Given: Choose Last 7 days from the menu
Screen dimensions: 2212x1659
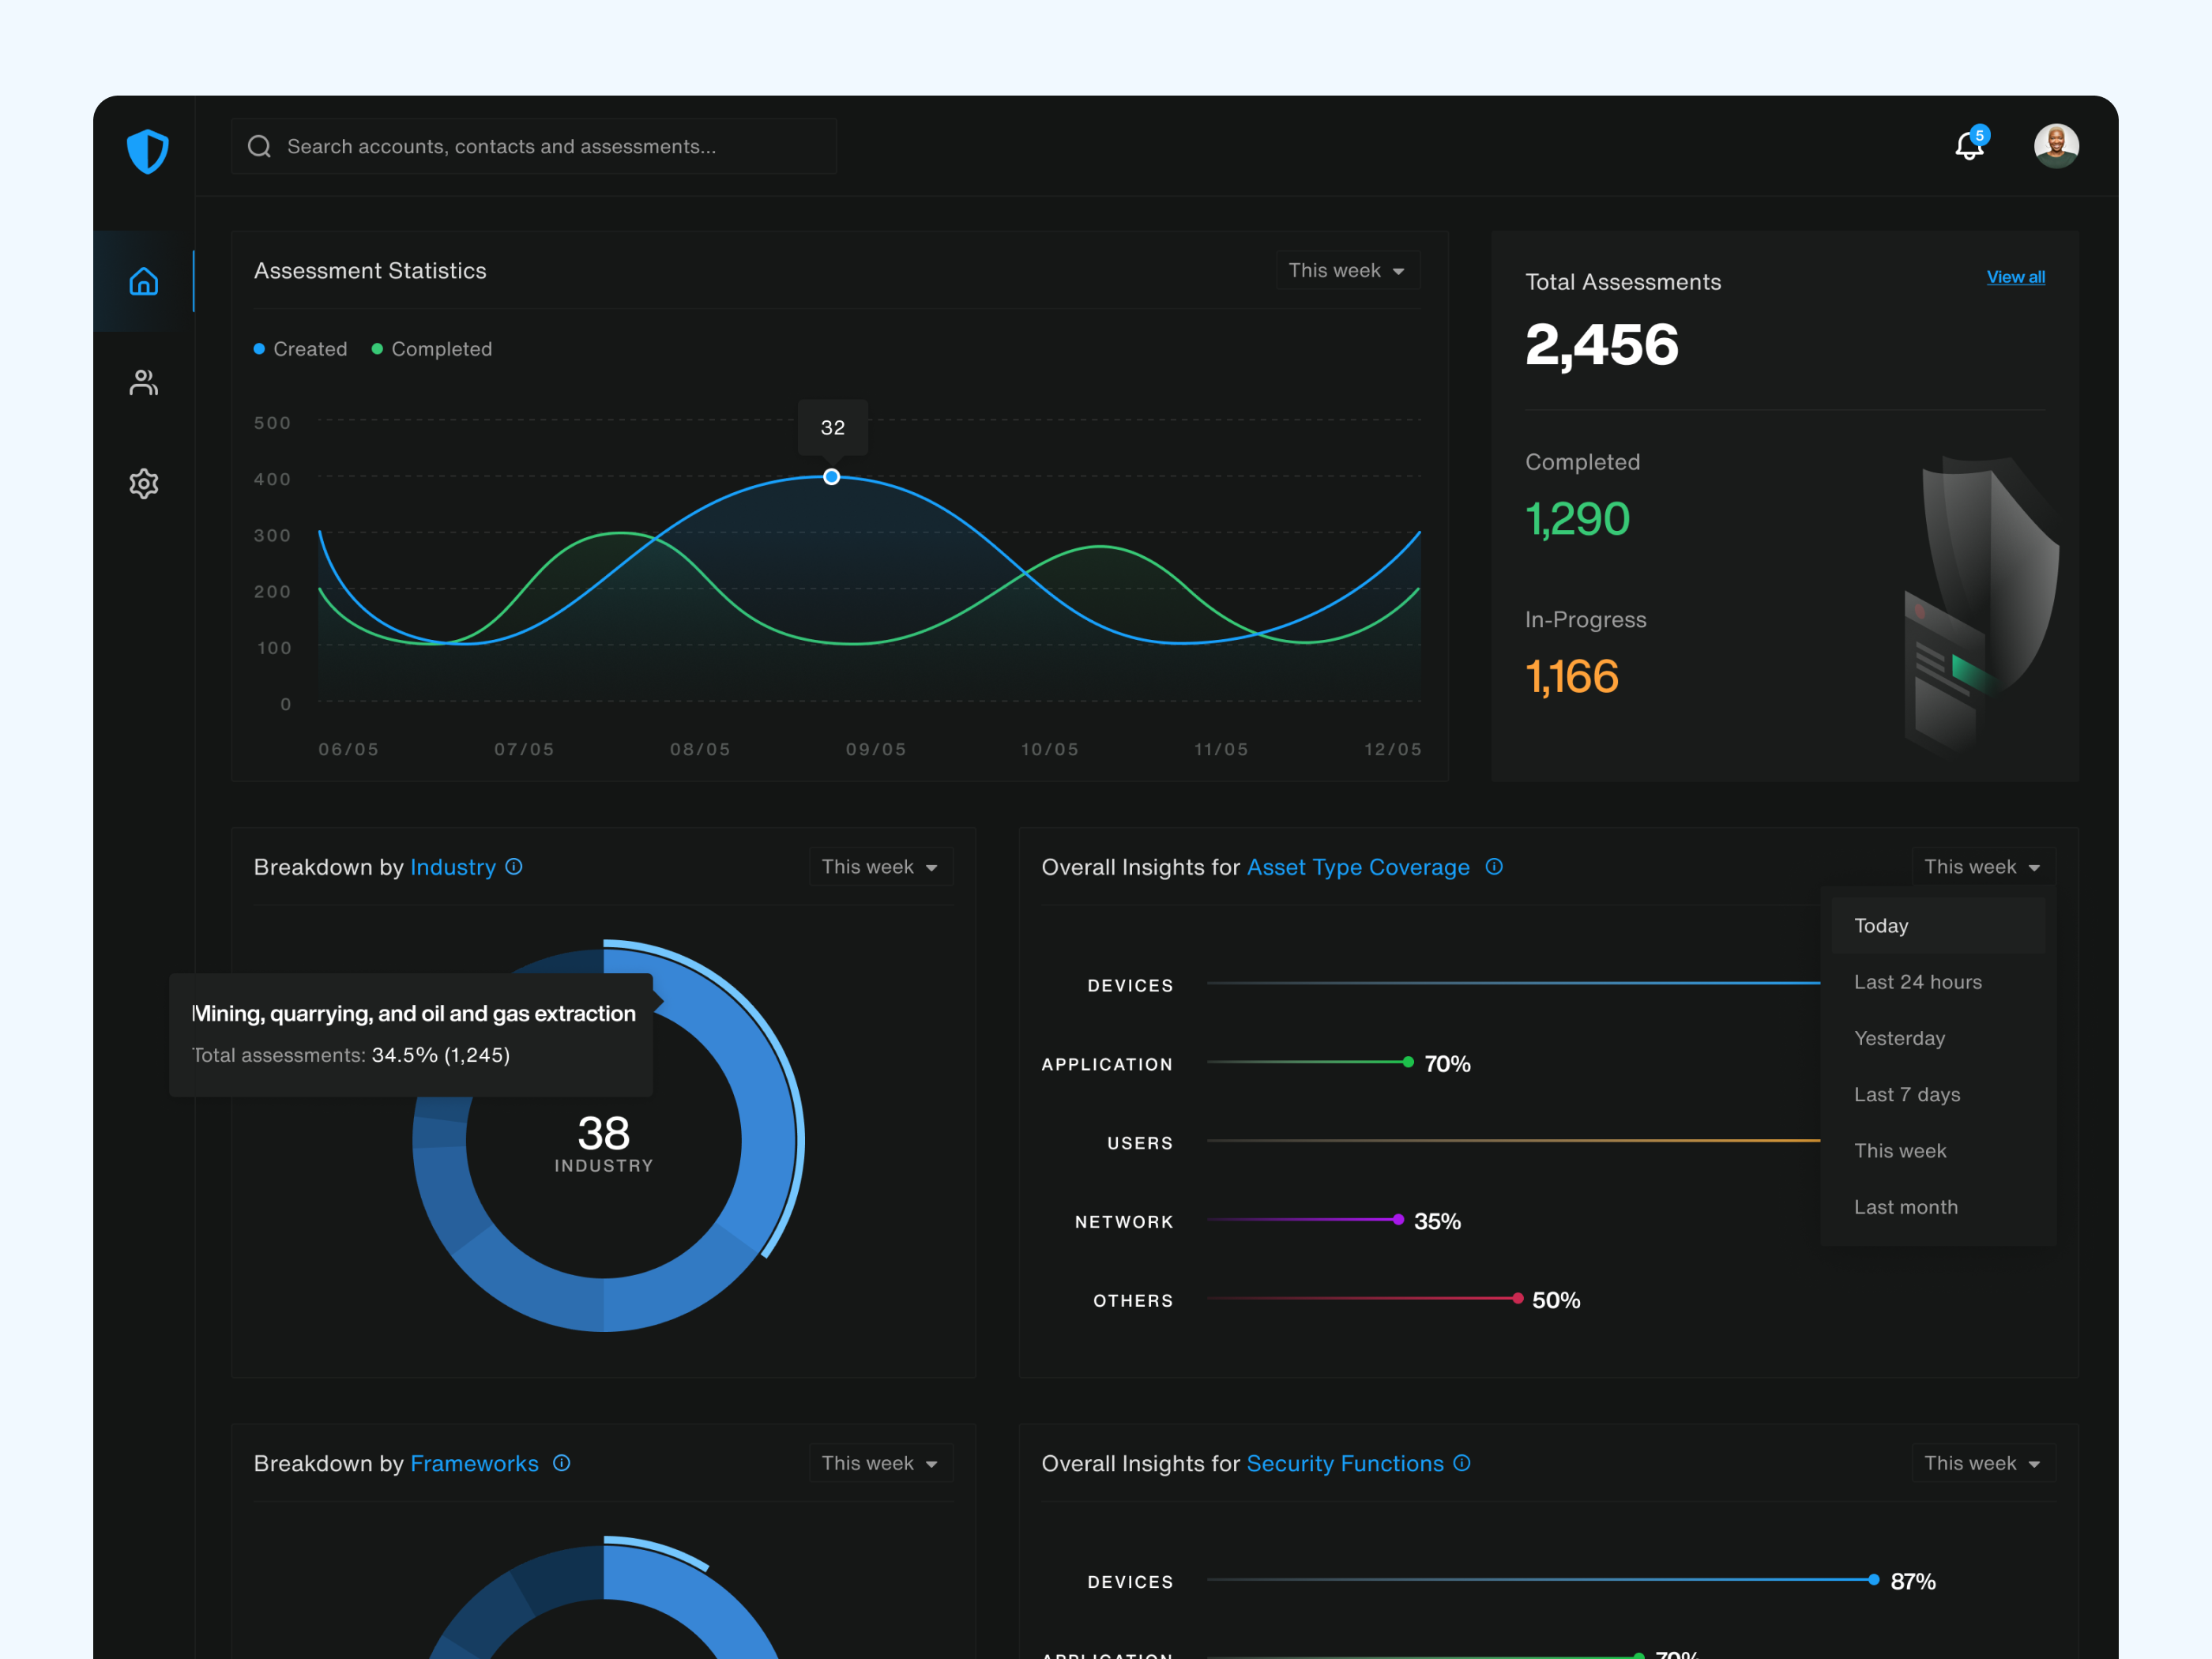Looking at the screenshot, I should [1906, 1094].
